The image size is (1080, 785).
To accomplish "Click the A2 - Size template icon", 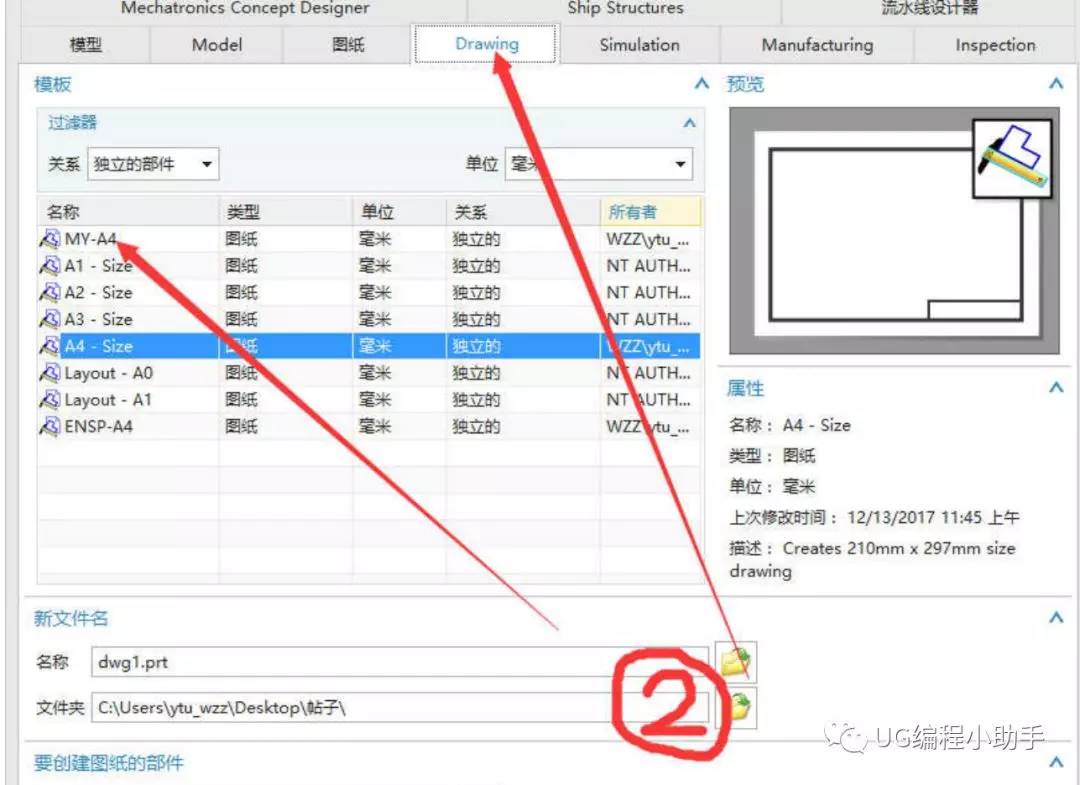I will pyautogui.click(x=50, y=293).
